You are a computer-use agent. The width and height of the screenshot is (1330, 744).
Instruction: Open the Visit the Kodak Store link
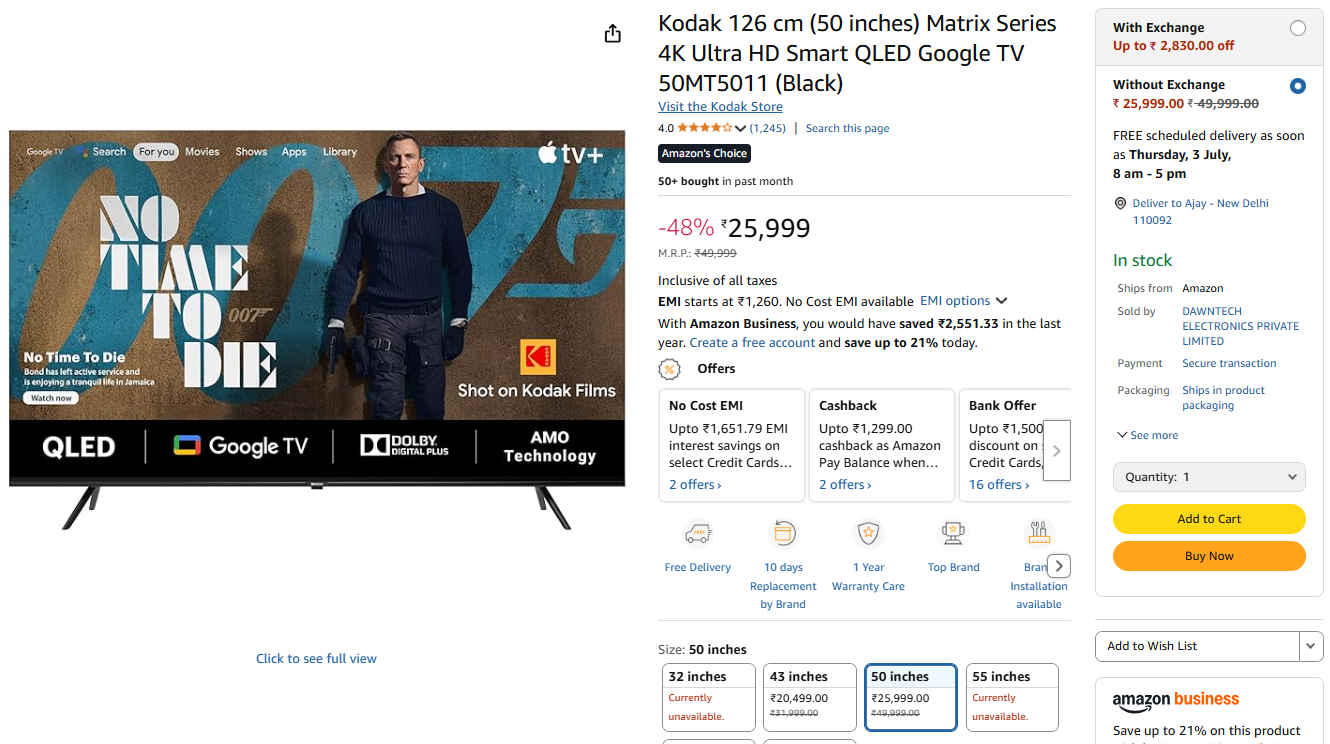720,107
